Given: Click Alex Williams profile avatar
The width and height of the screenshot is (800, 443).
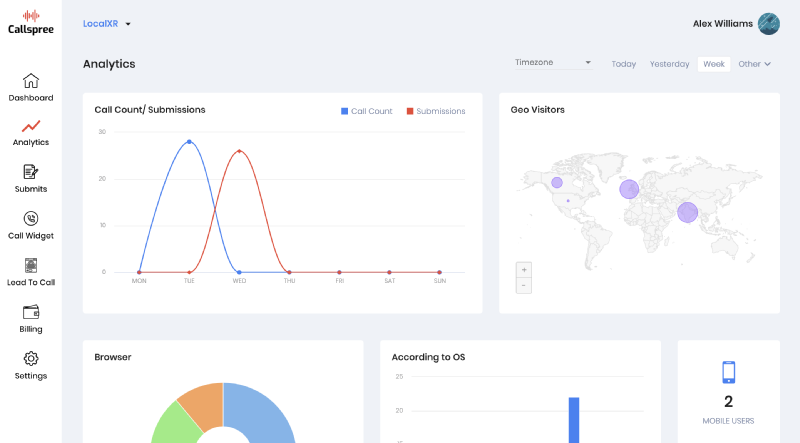Looking at the screenshot, I should click(768, 24).
